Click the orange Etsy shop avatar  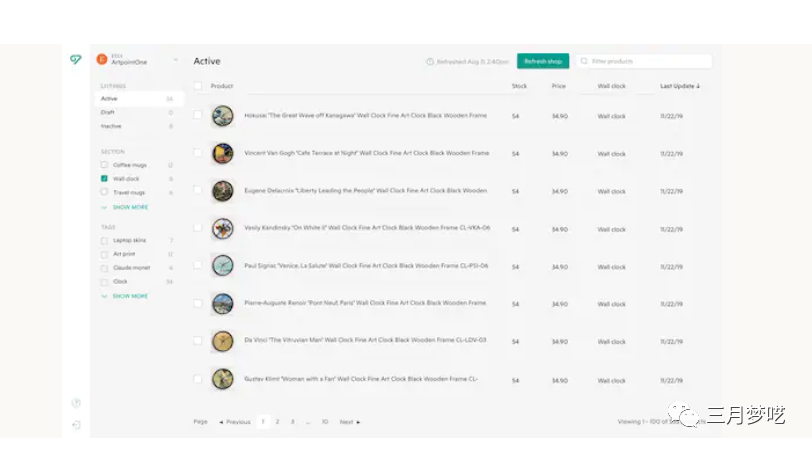(102, 60)
